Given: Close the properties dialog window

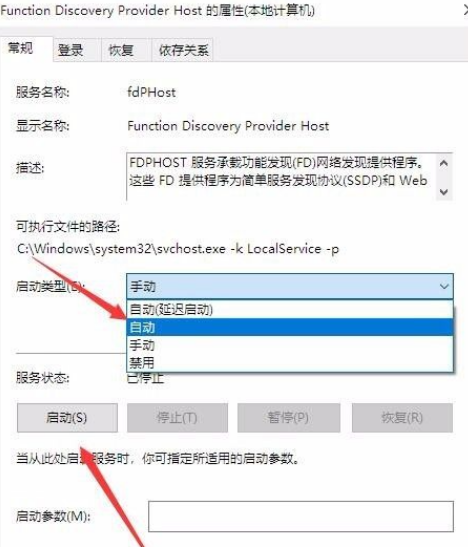Looking at the screenshot, I should coord(466,10).
